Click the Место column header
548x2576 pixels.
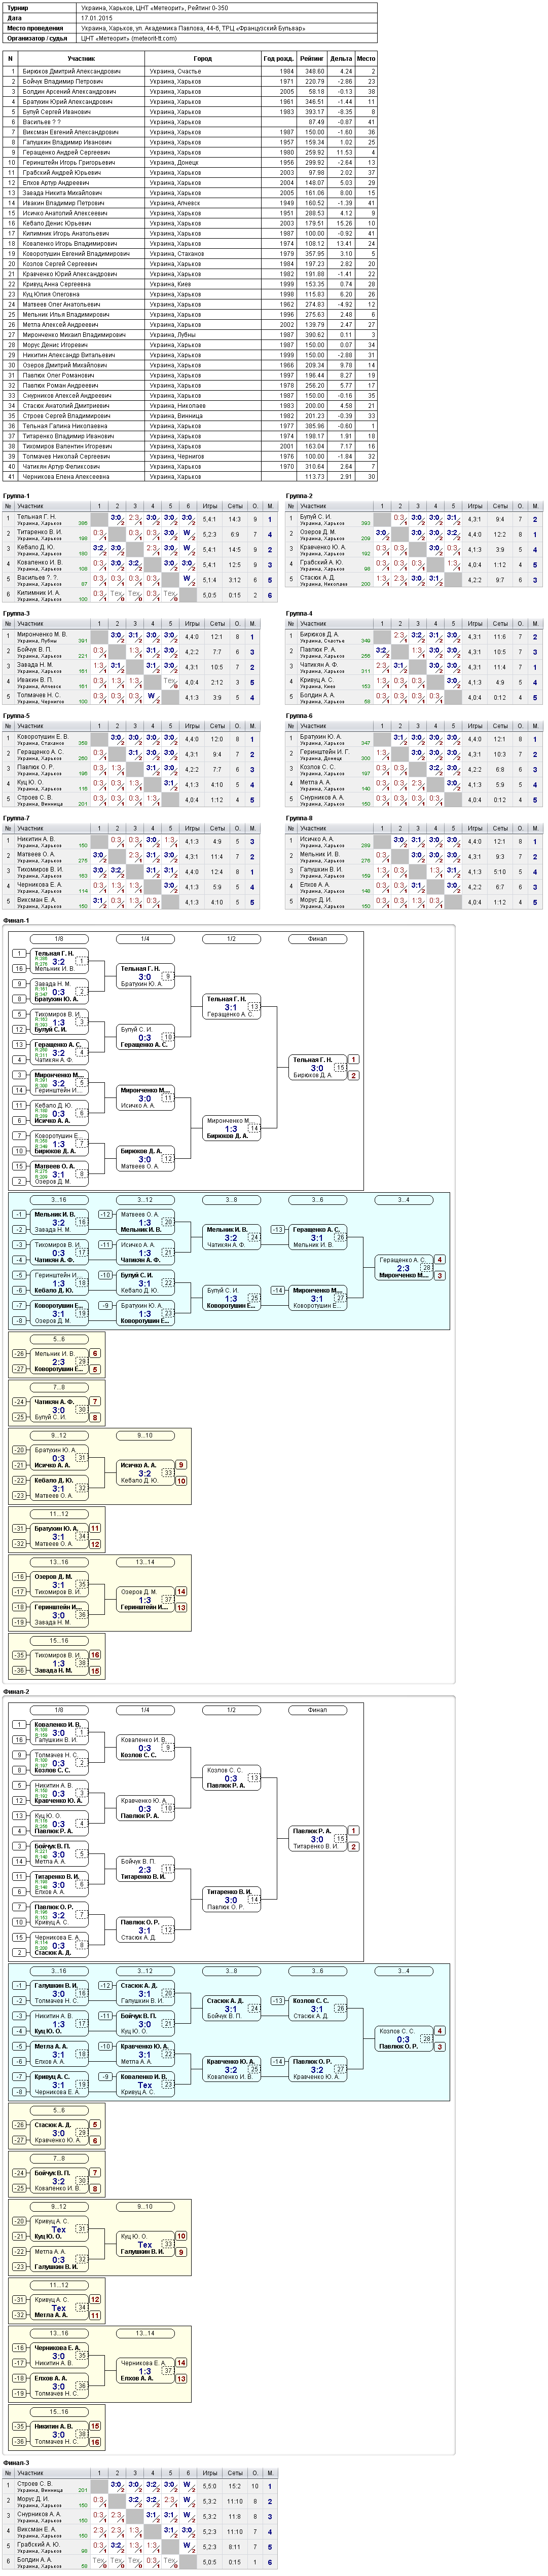(x=366, y=59)
